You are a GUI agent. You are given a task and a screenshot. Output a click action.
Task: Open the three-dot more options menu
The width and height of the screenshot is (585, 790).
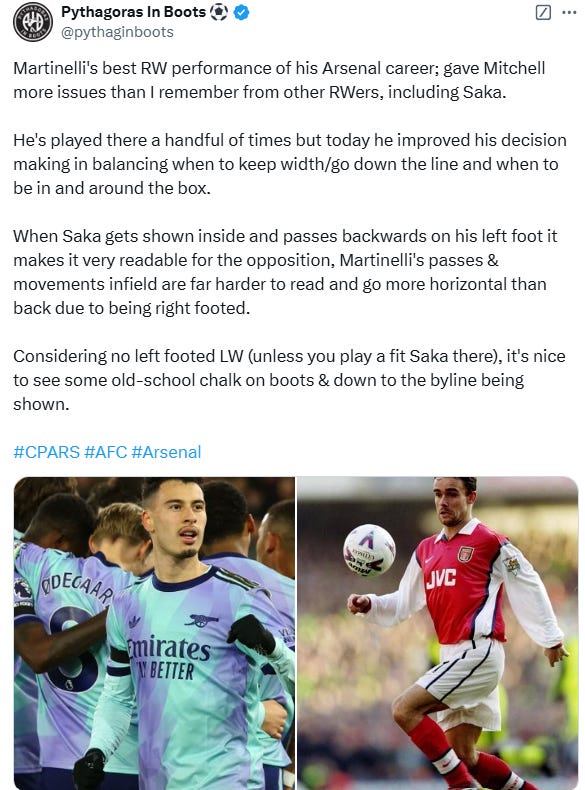[x=569, y=13]
